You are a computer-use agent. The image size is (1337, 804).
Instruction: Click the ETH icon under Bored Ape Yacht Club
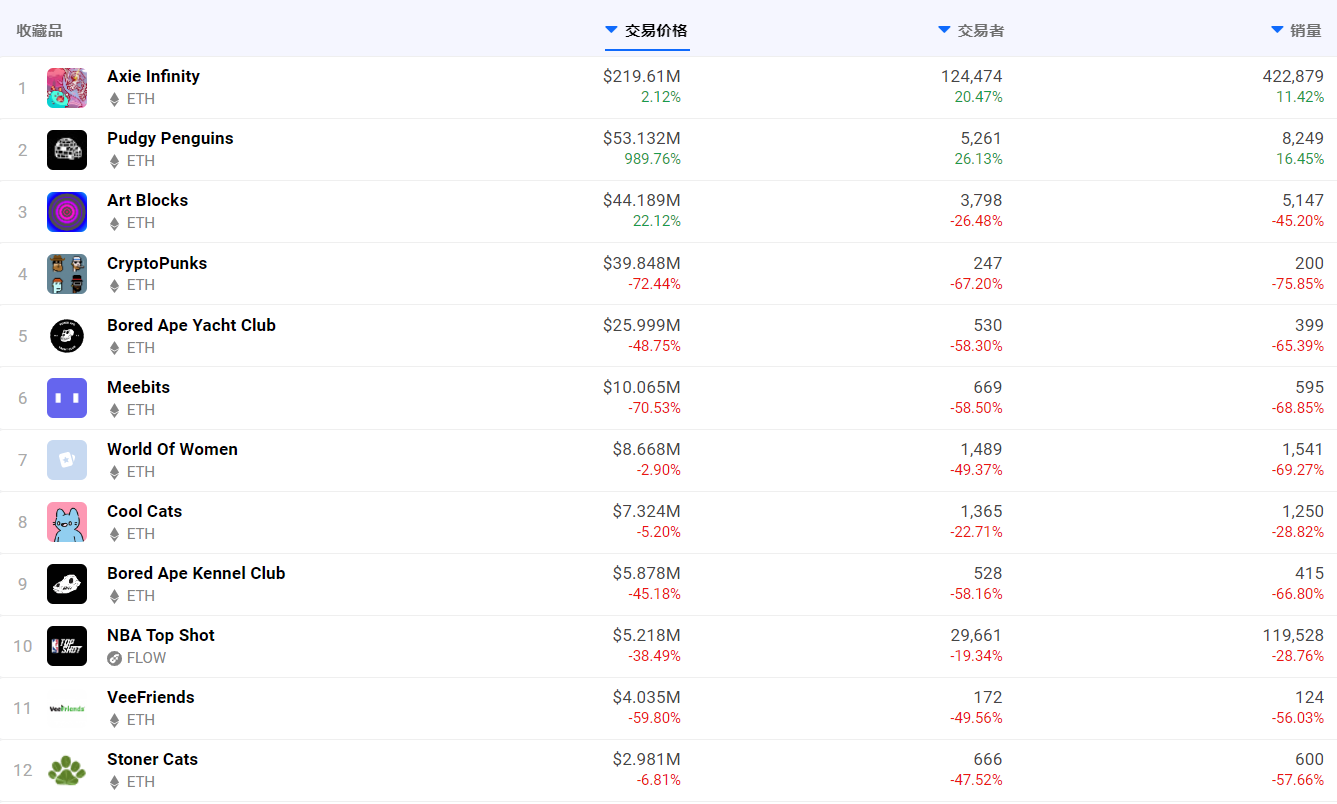tap(114, 348)
